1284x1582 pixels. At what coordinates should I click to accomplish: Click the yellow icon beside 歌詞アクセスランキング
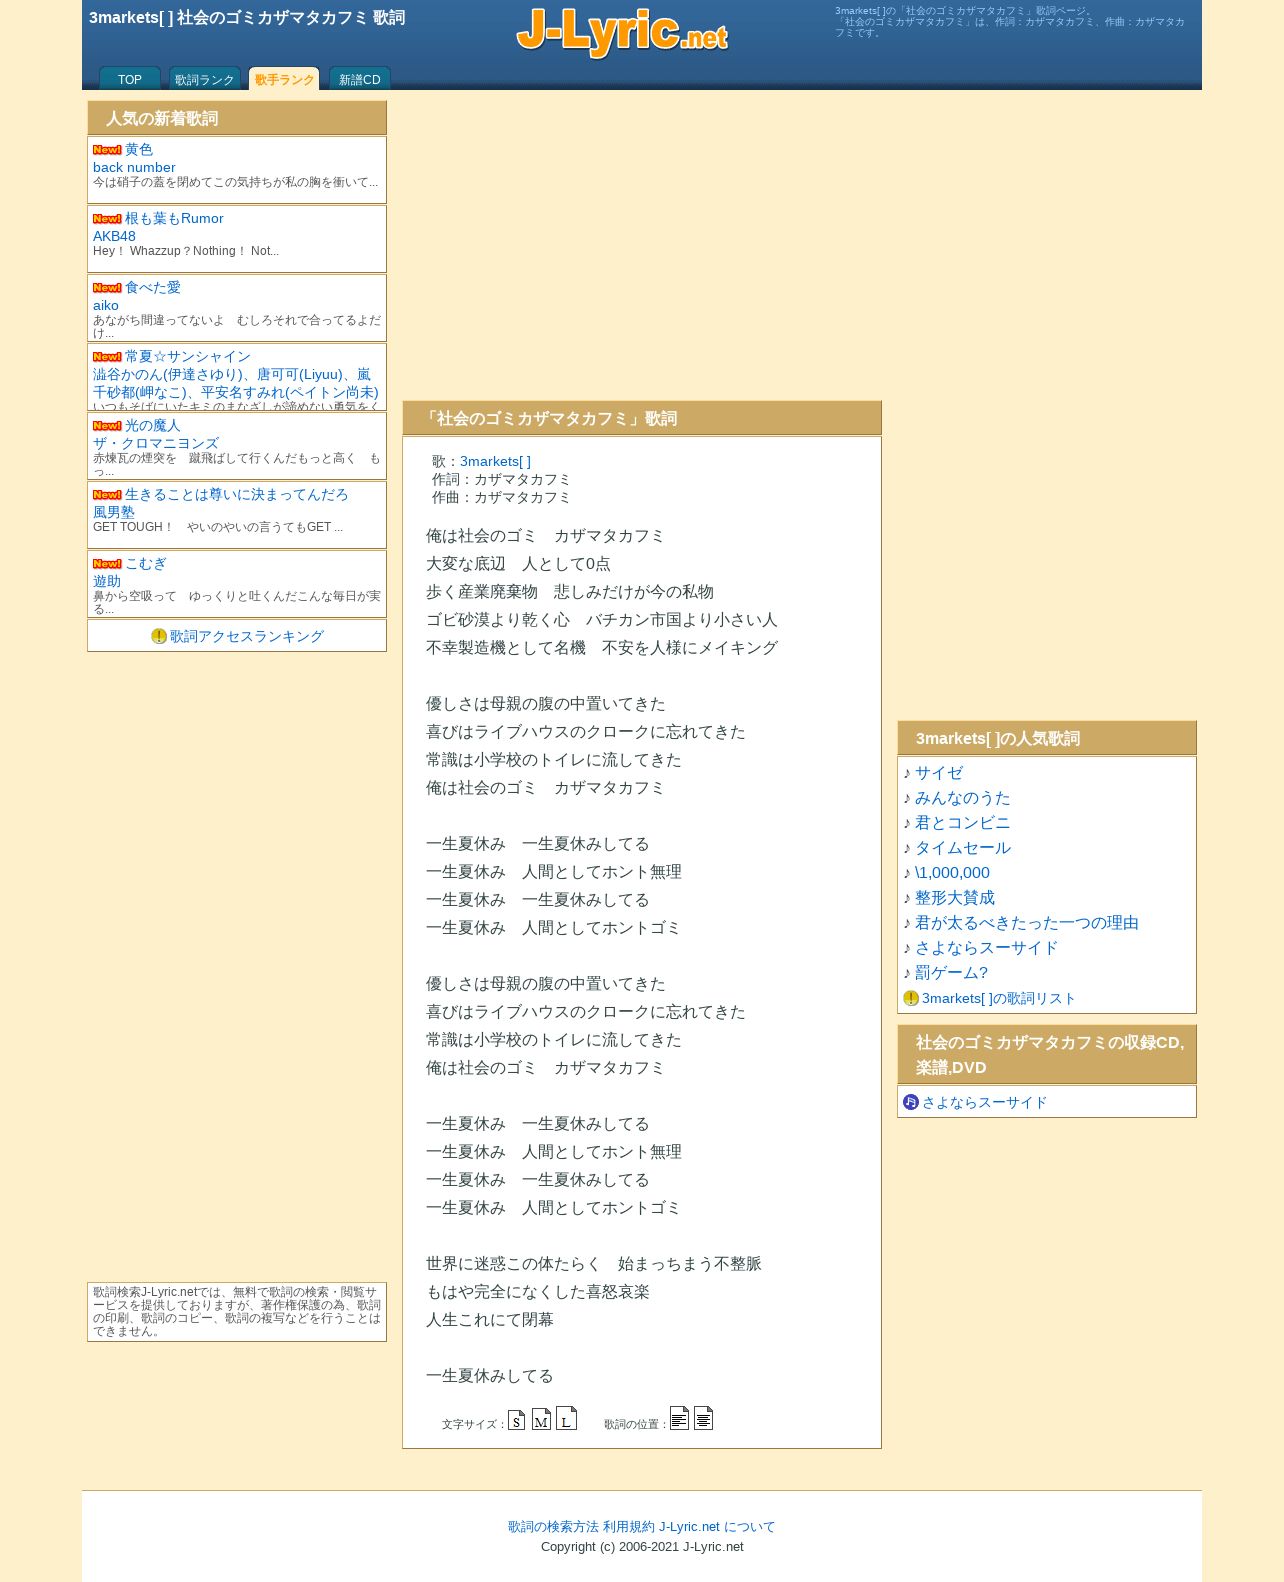[159, 636]
